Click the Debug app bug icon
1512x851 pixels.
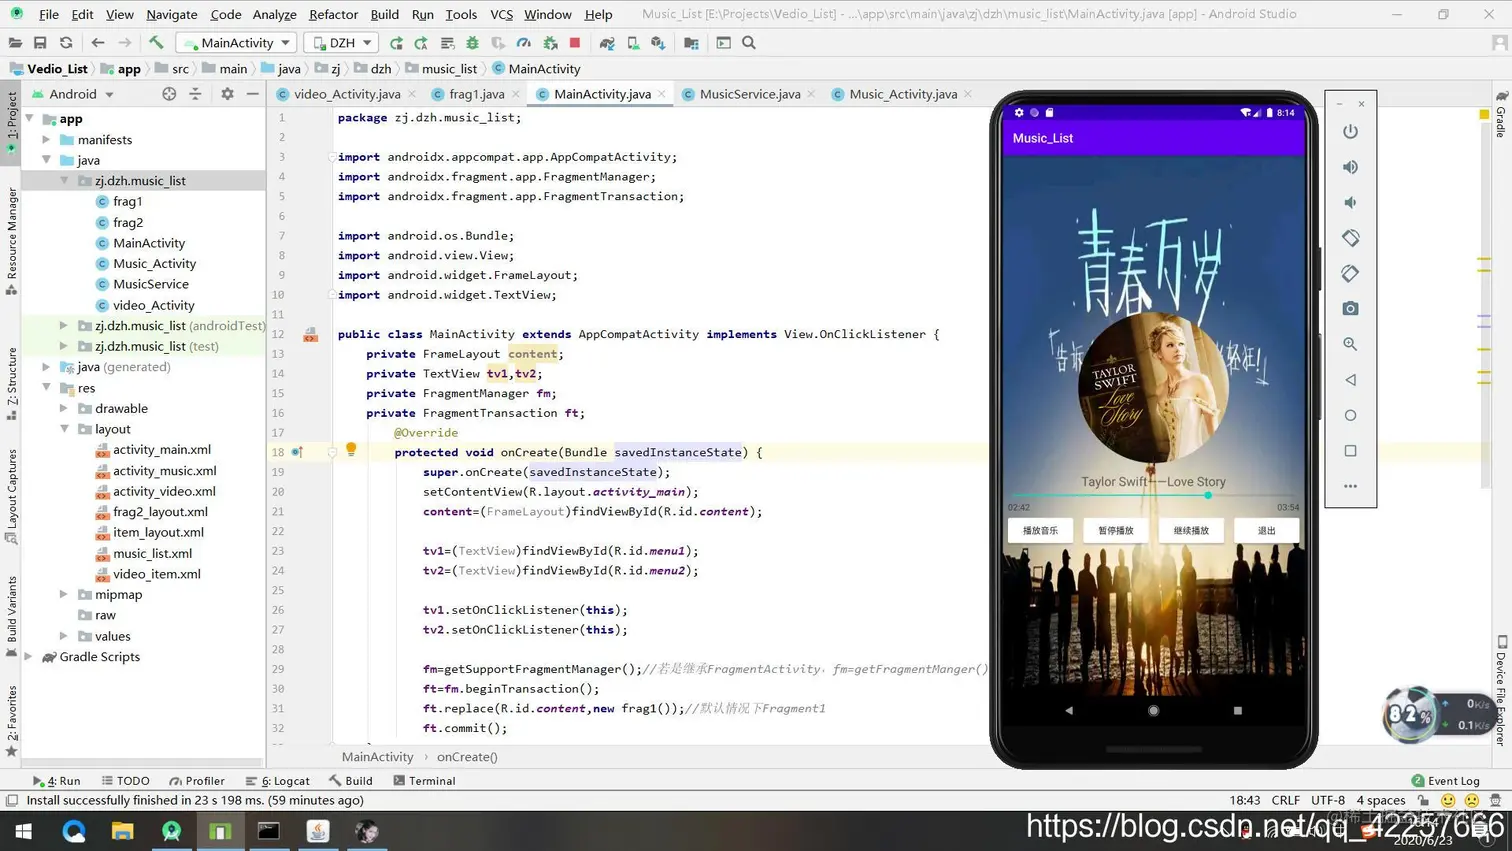[472, 43]
